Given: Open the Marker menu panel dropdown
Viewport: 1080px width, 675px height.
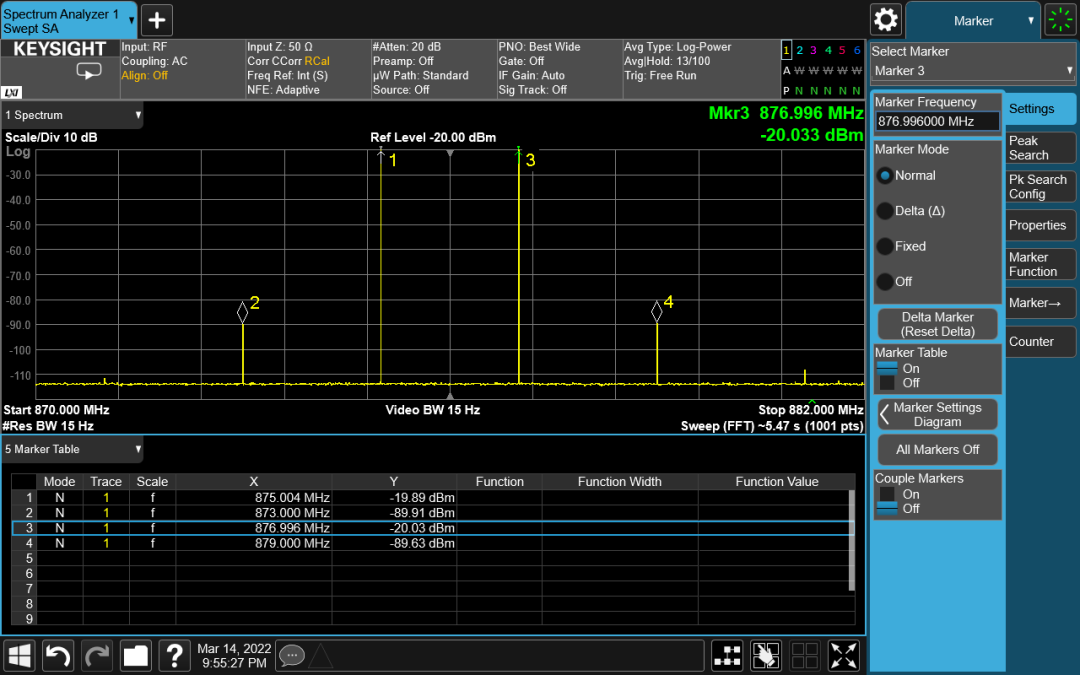Looking at the screenshot, I should pos(973,21).
